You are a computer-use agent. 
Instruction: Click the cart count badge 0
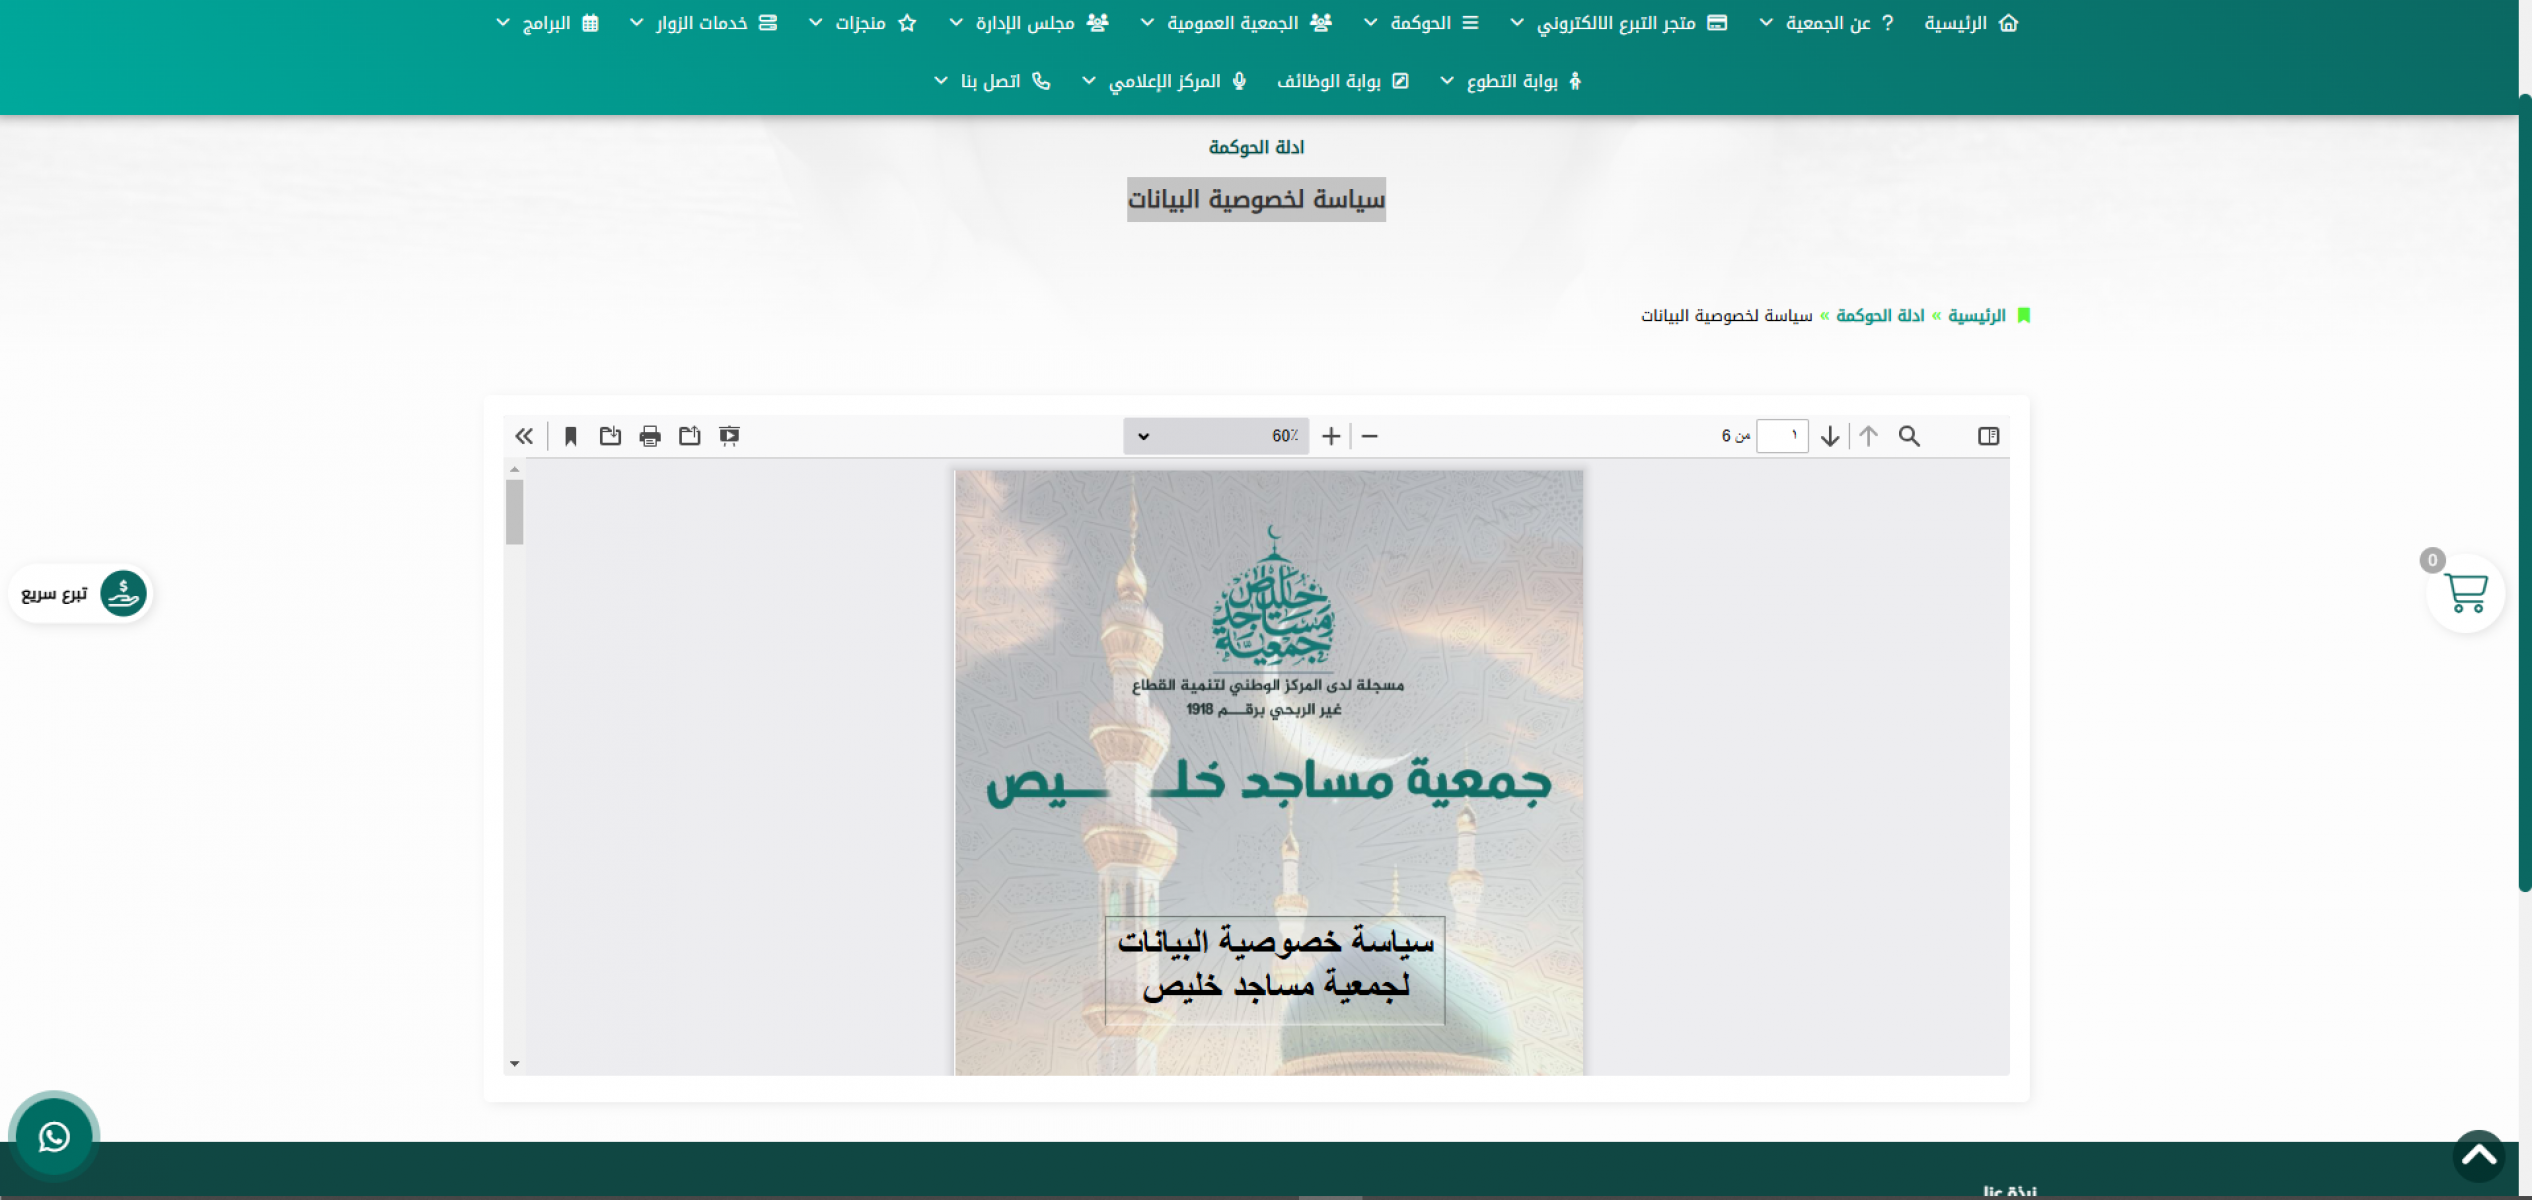2433,560
